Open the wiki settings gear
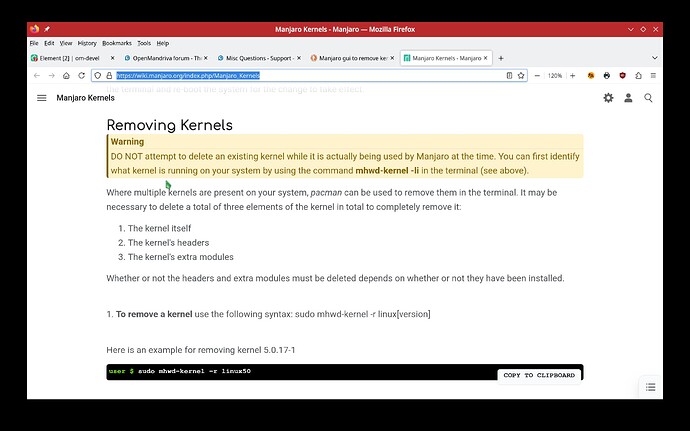This screenshot has width=690, height=431. pos(608,98)
